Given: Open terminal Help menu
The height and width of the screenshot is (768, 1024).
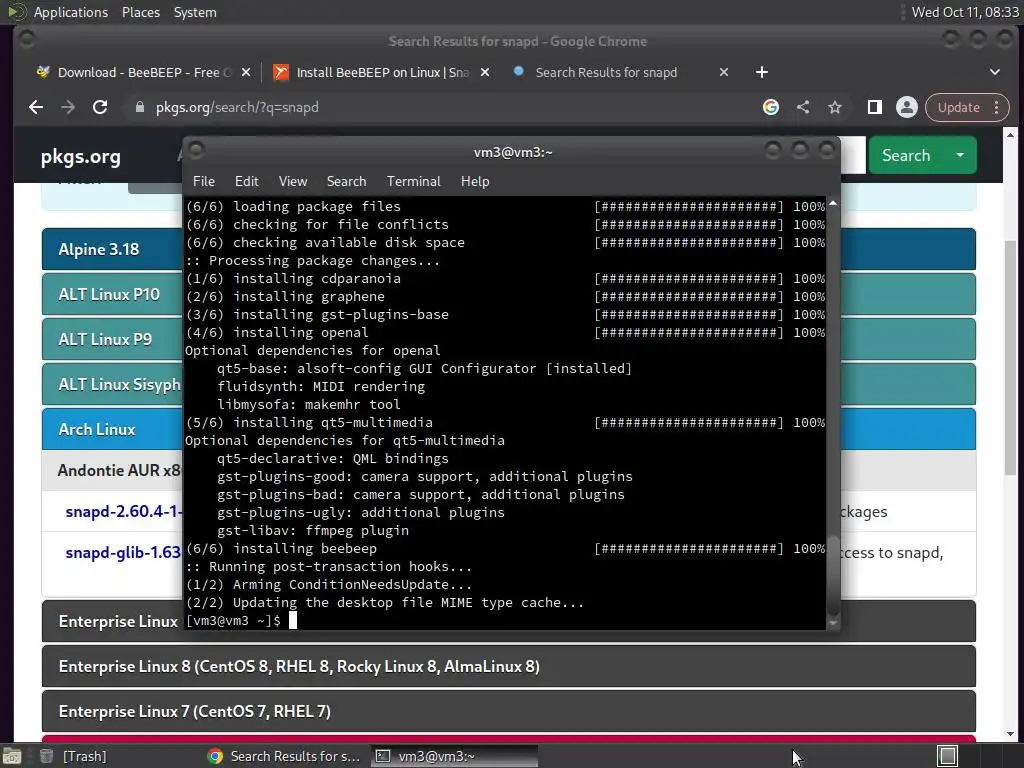Looking at the screenshot, I should [475, 182].
